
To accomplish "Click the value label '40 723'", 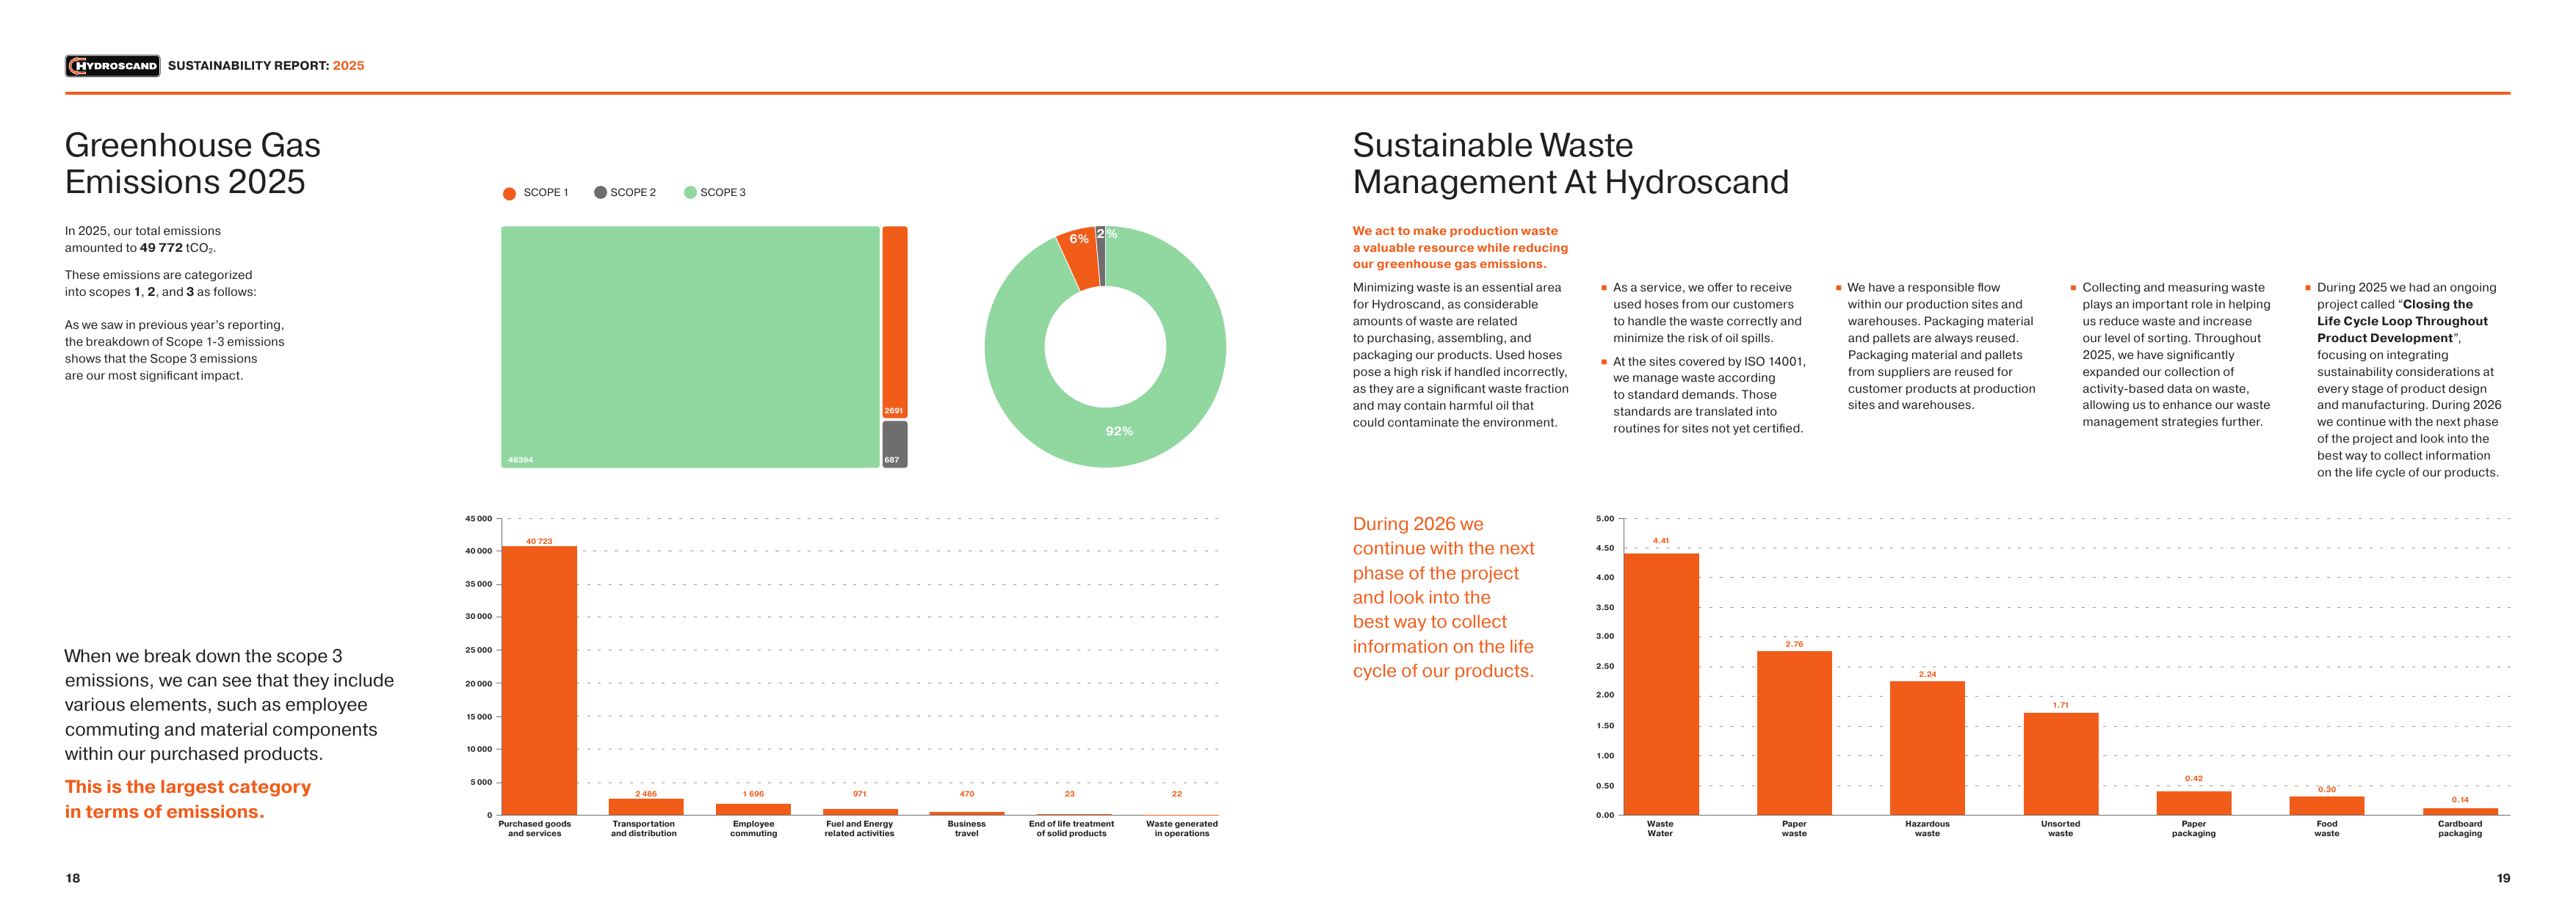I will [539, 541].
